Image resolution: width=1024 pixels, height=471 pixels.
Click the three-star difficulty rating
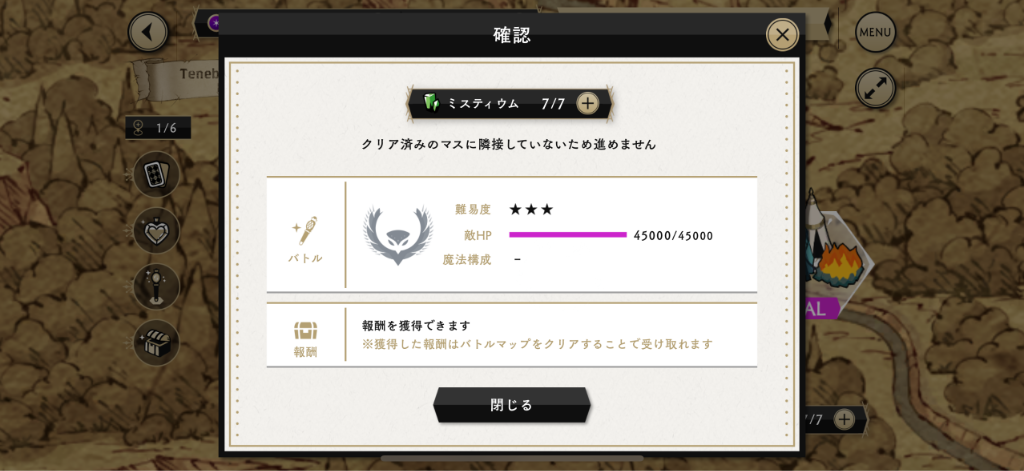click(532, 210)
